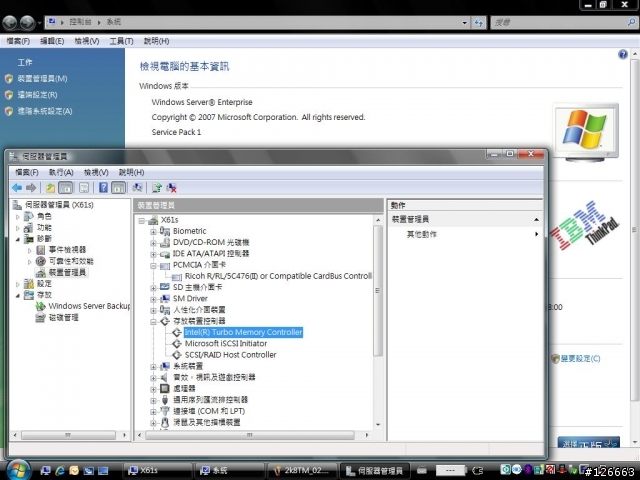The image size is (640, 480).
Task: Click the back arrow in Server Manager toolbar
Action: 17,188
